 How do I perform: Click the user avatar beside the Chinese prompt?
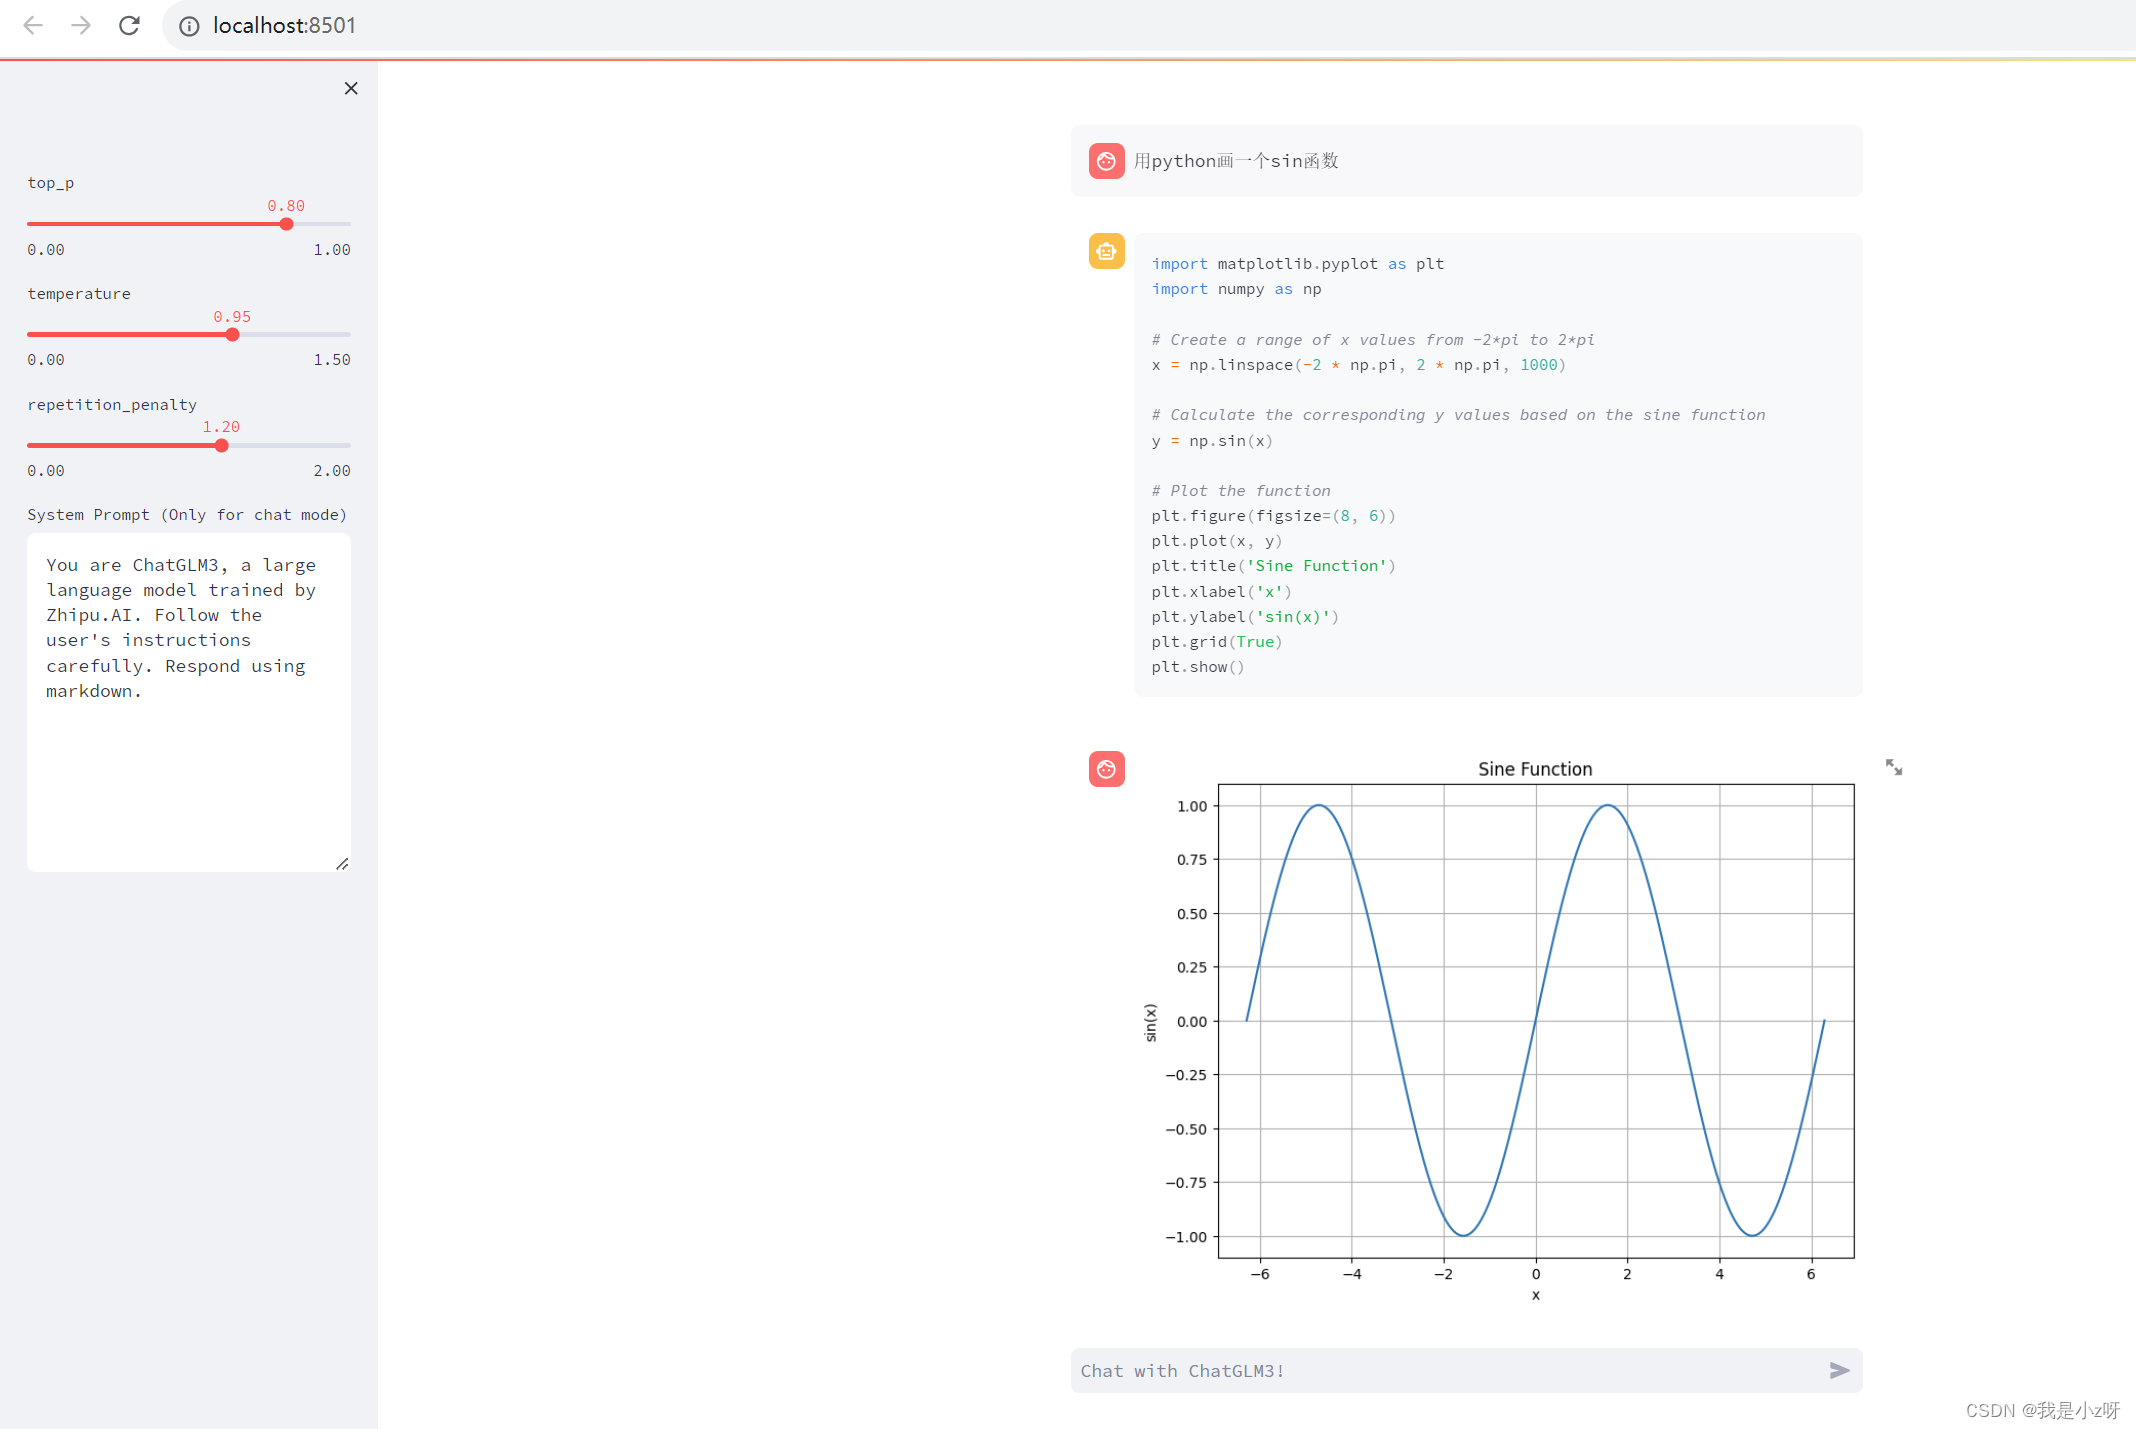1106,161
